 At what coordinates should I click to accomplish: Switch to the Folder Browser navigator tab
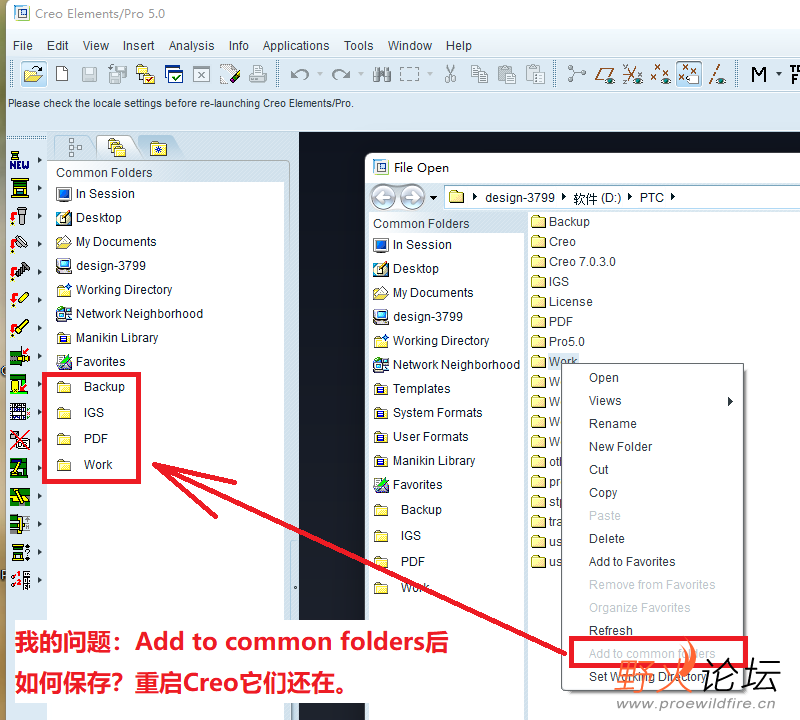click(117, 147)
